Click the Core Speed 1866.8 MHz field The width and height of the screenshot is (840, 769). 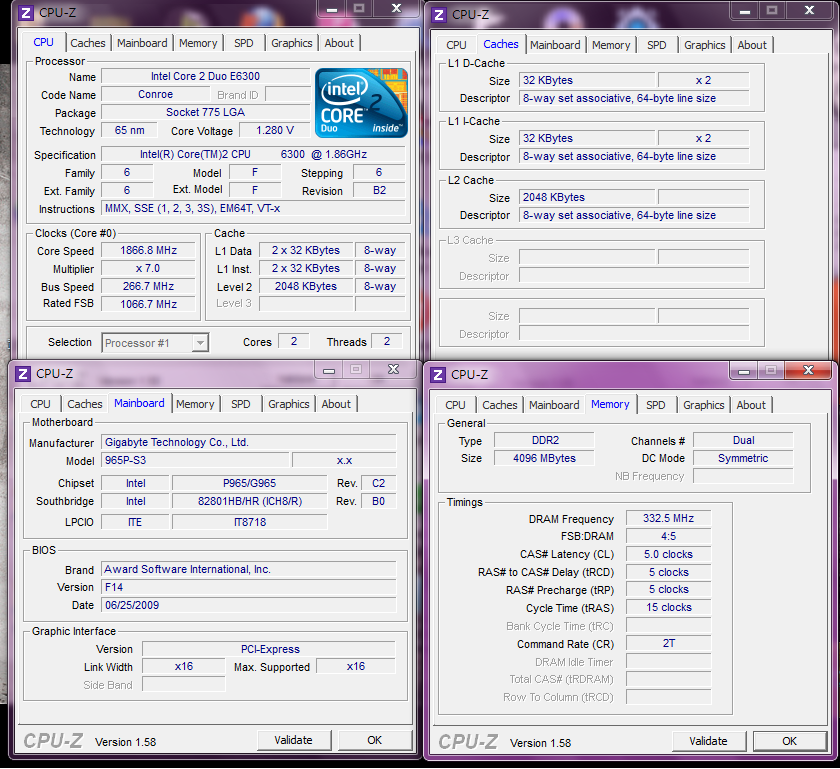tap(149, 251)
